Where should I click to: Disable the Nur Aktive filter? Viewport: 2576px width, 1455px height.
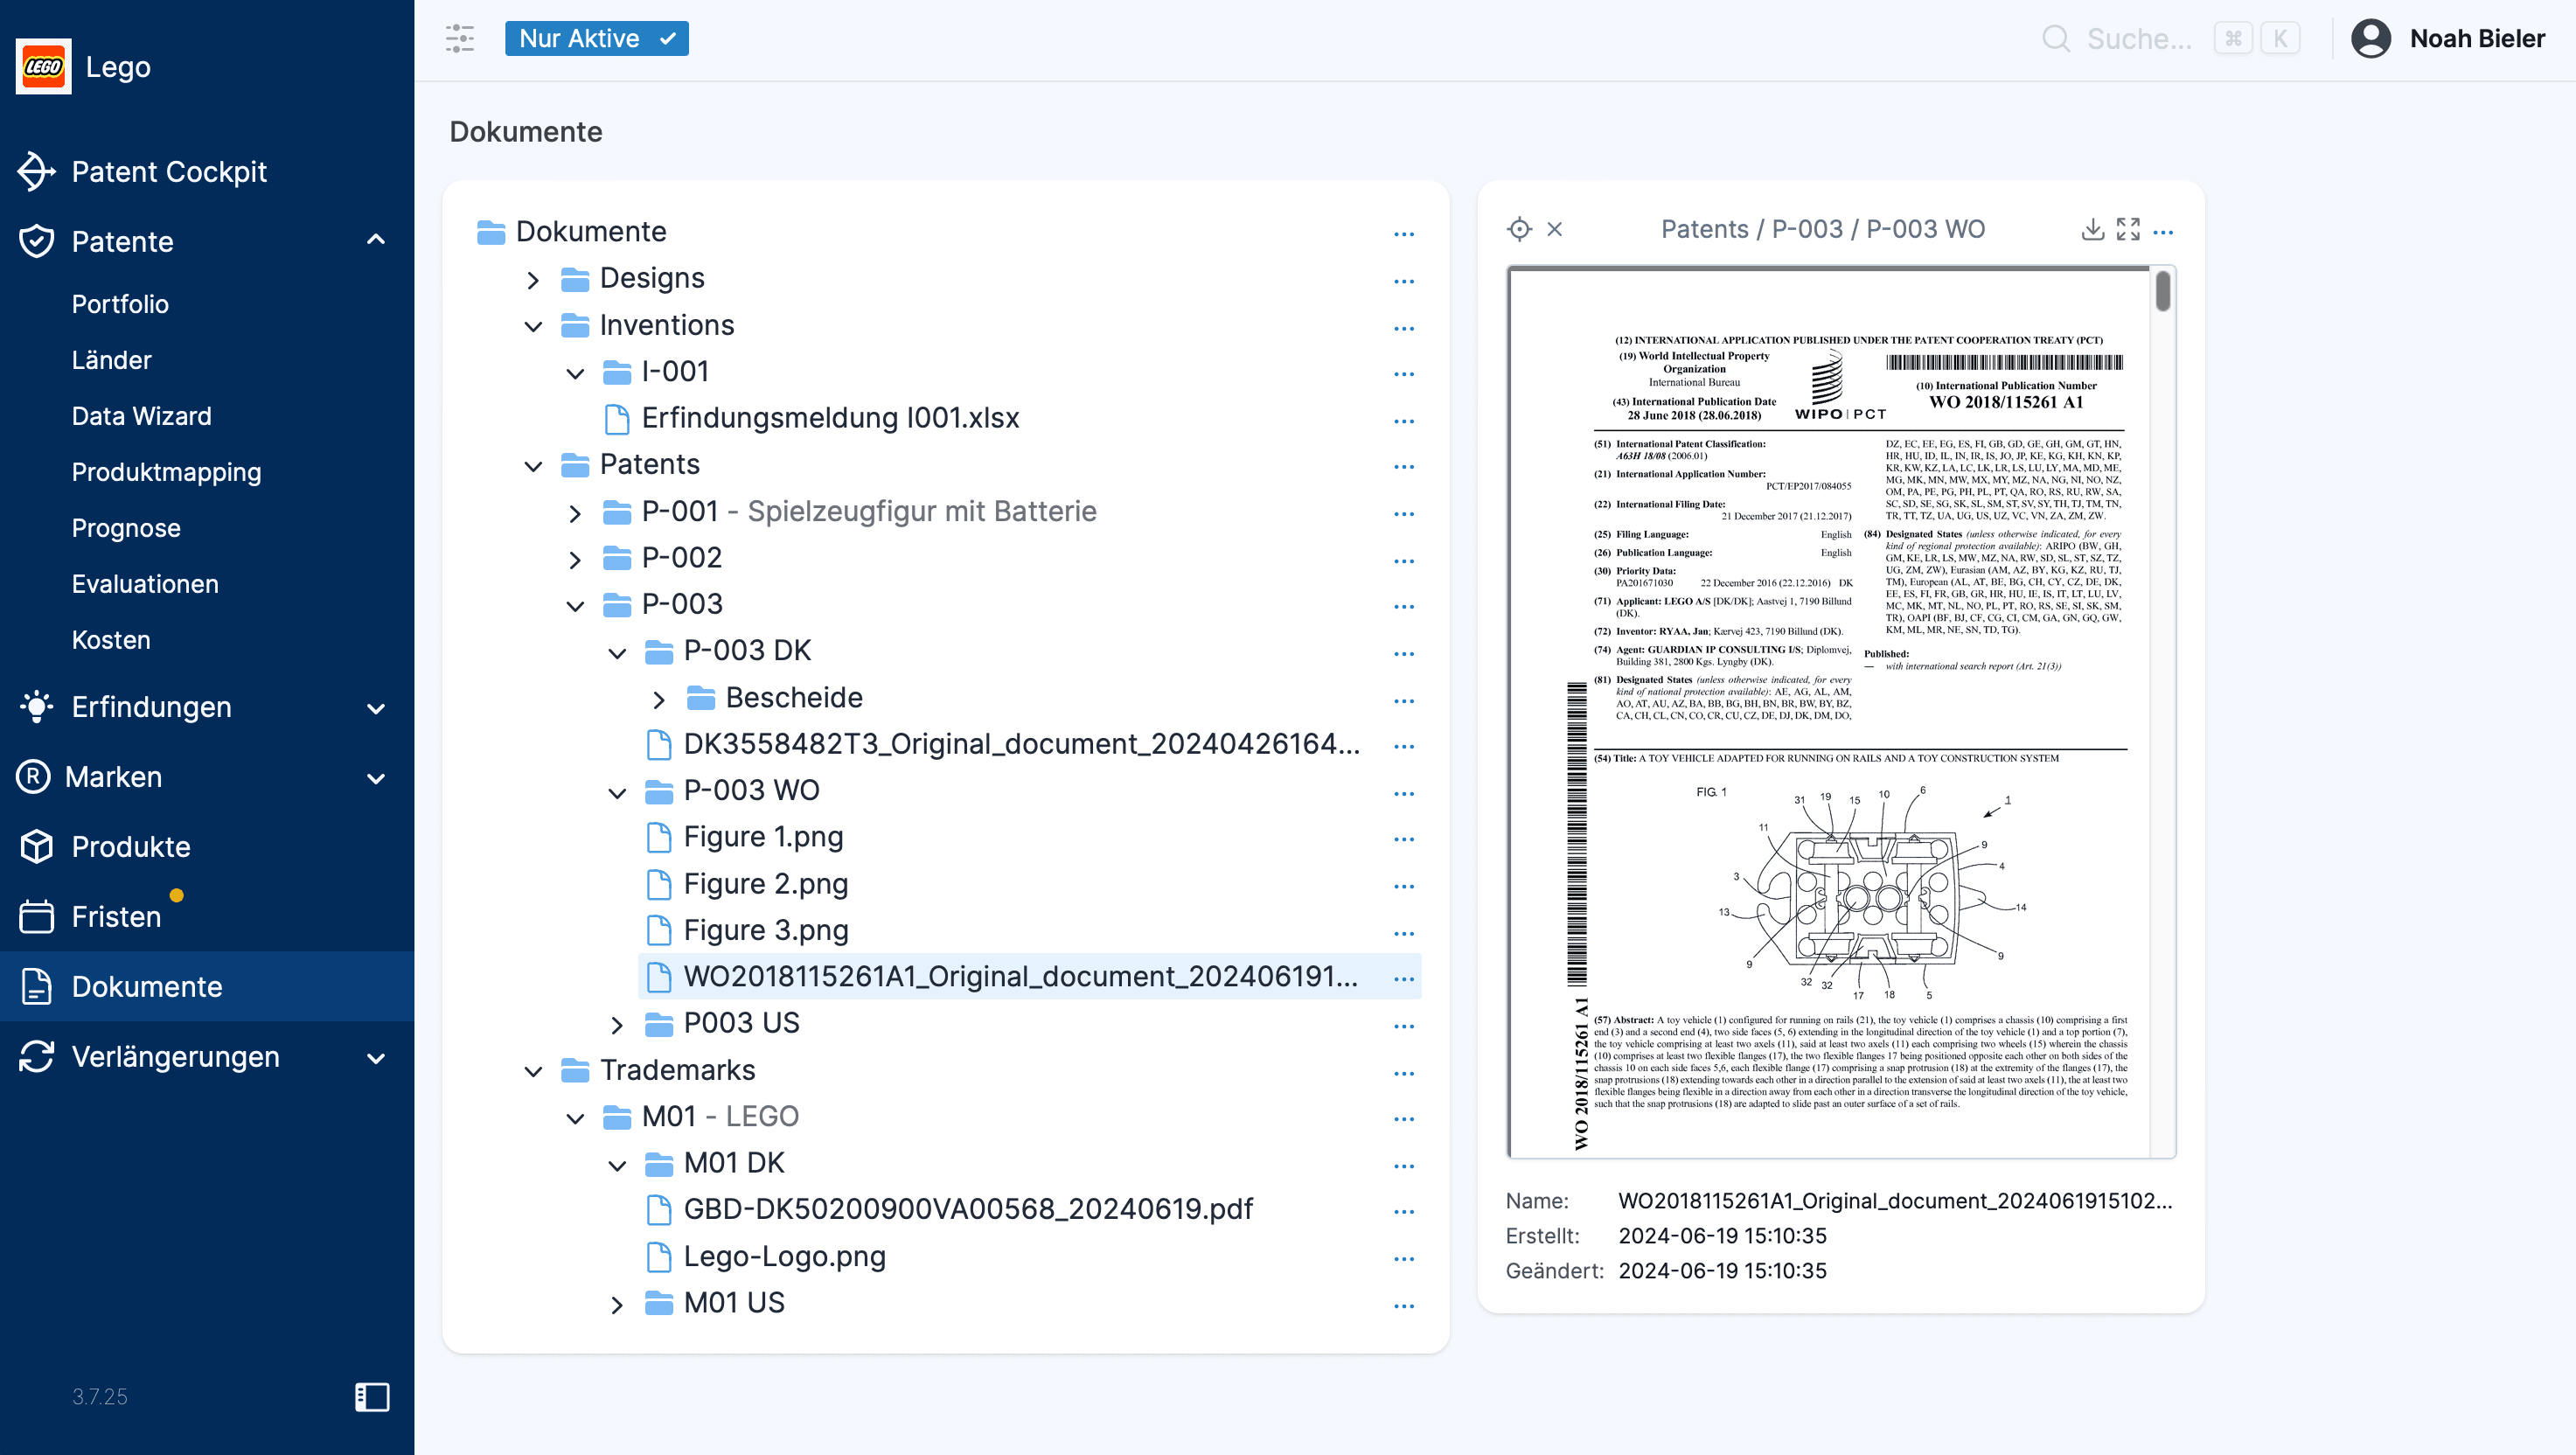pos(597,38)
